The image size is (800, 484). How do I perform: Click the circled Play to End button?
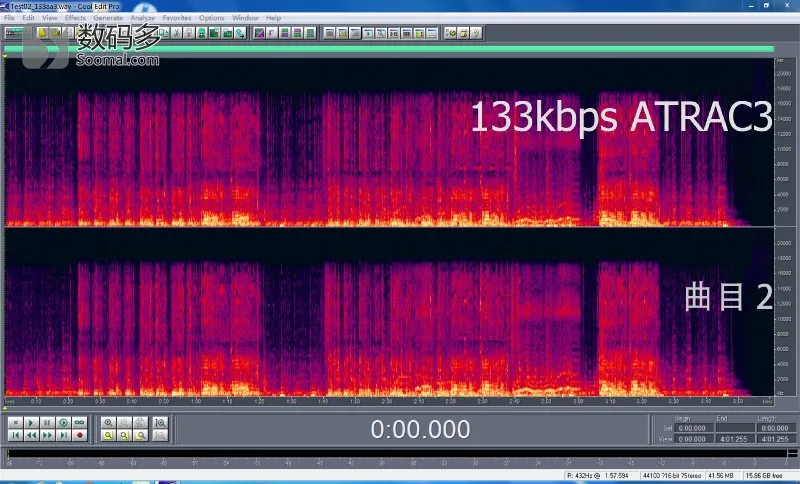(63, 423)
